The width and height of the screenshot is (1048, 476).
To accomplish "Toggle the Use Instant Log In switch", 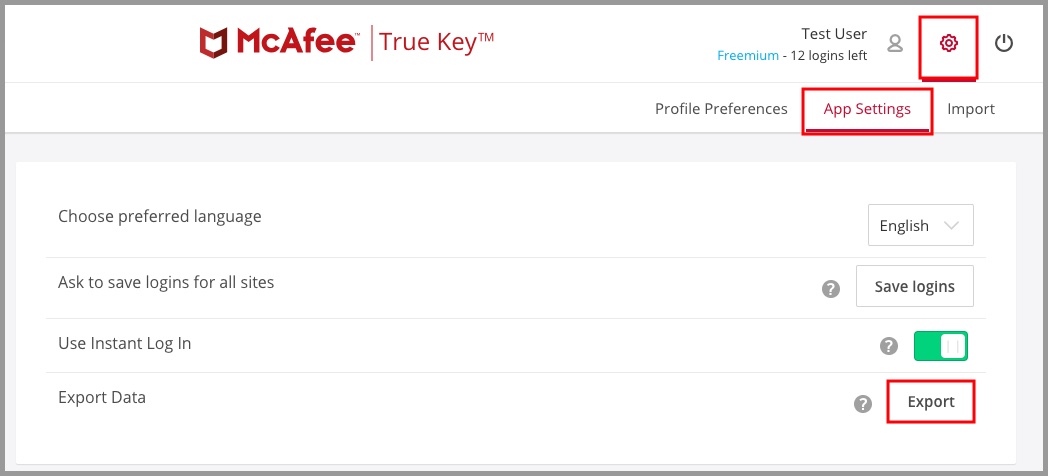I will pos(941,346).
